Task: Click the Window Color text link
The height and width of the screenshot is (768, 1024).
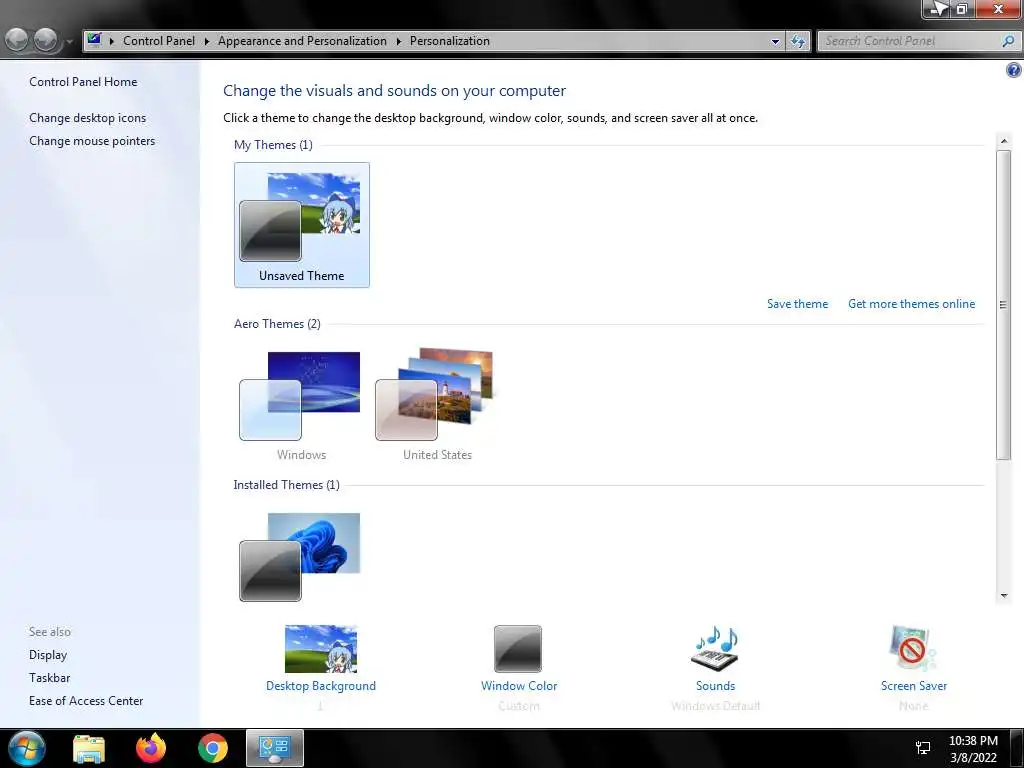Action: (x=519, y=686)
